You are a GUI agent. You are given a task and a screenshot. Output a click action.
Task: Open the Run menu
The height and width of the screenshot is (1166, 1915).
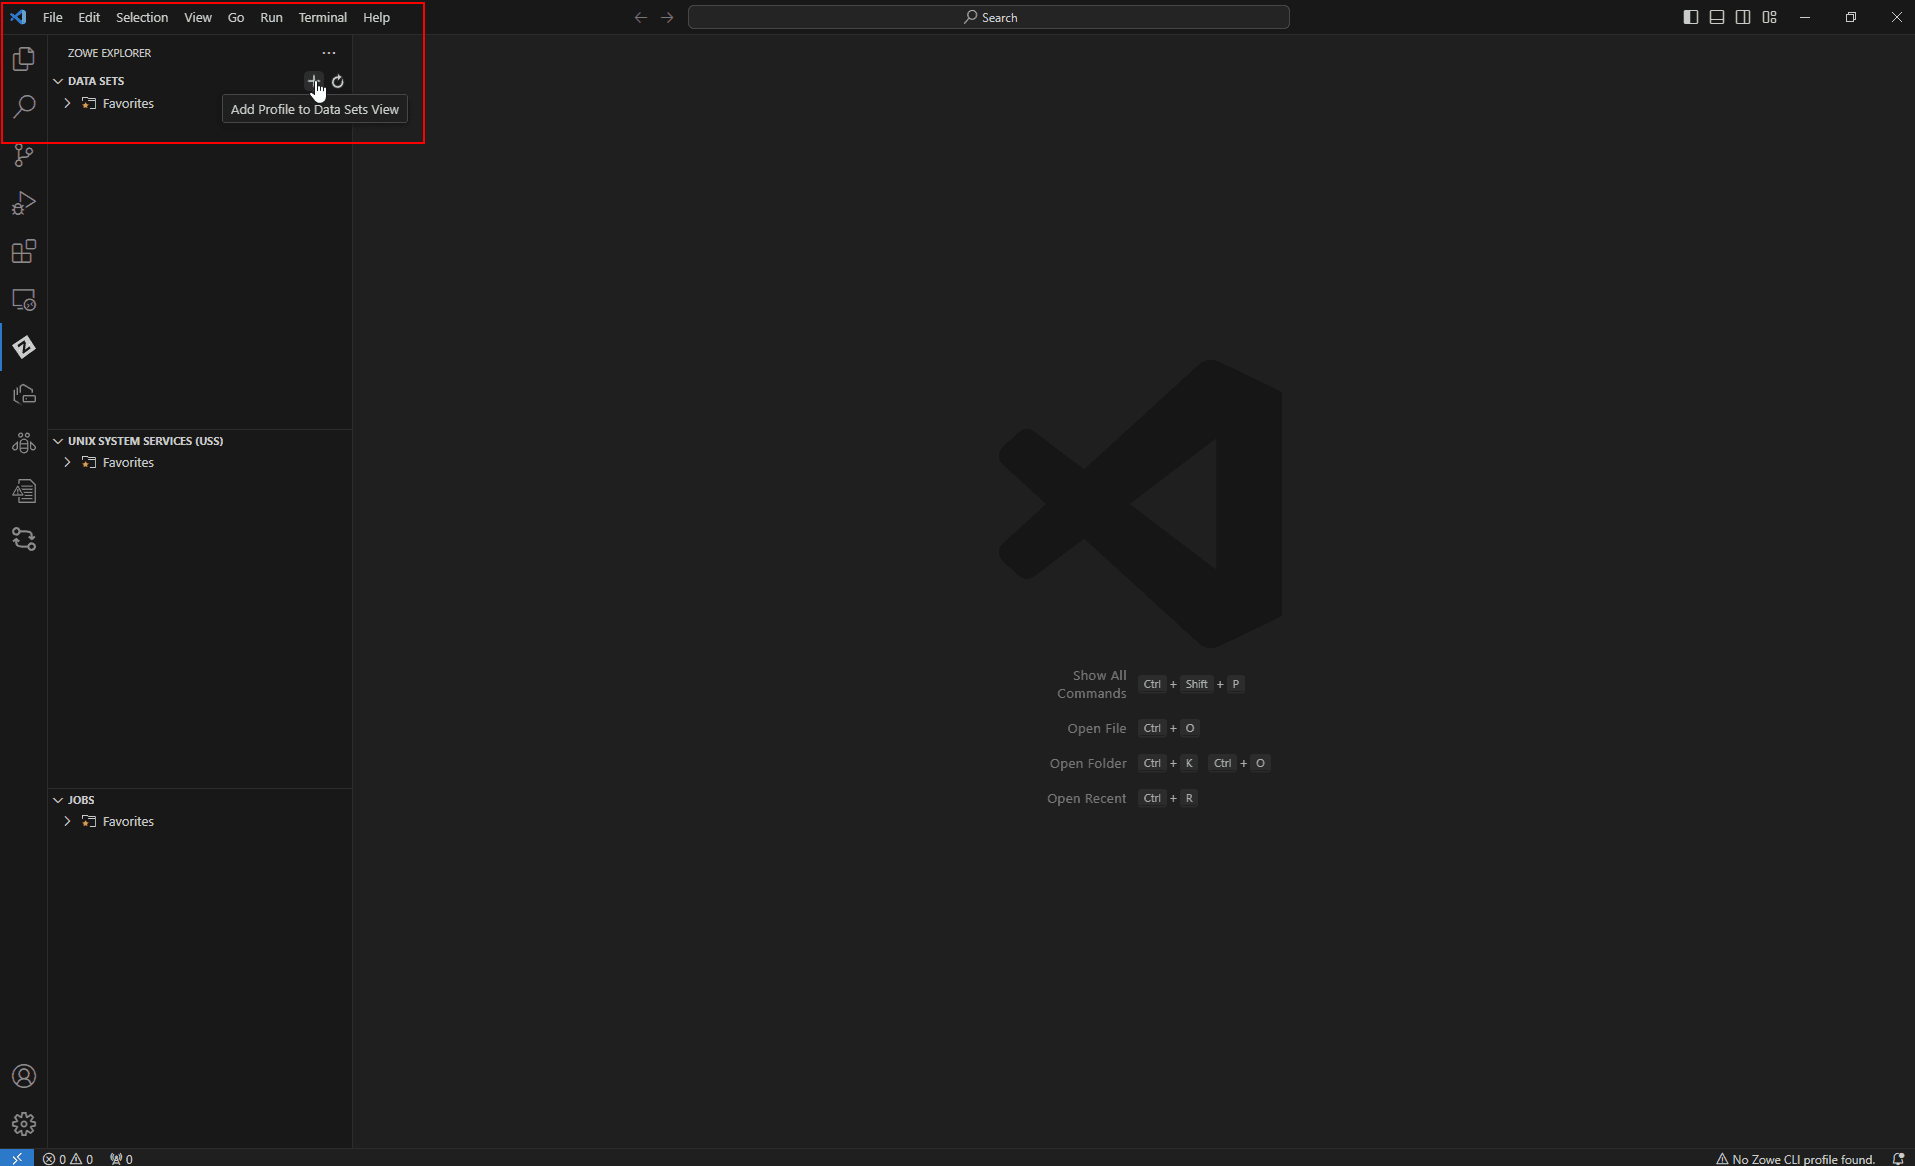tap(271, 17)
